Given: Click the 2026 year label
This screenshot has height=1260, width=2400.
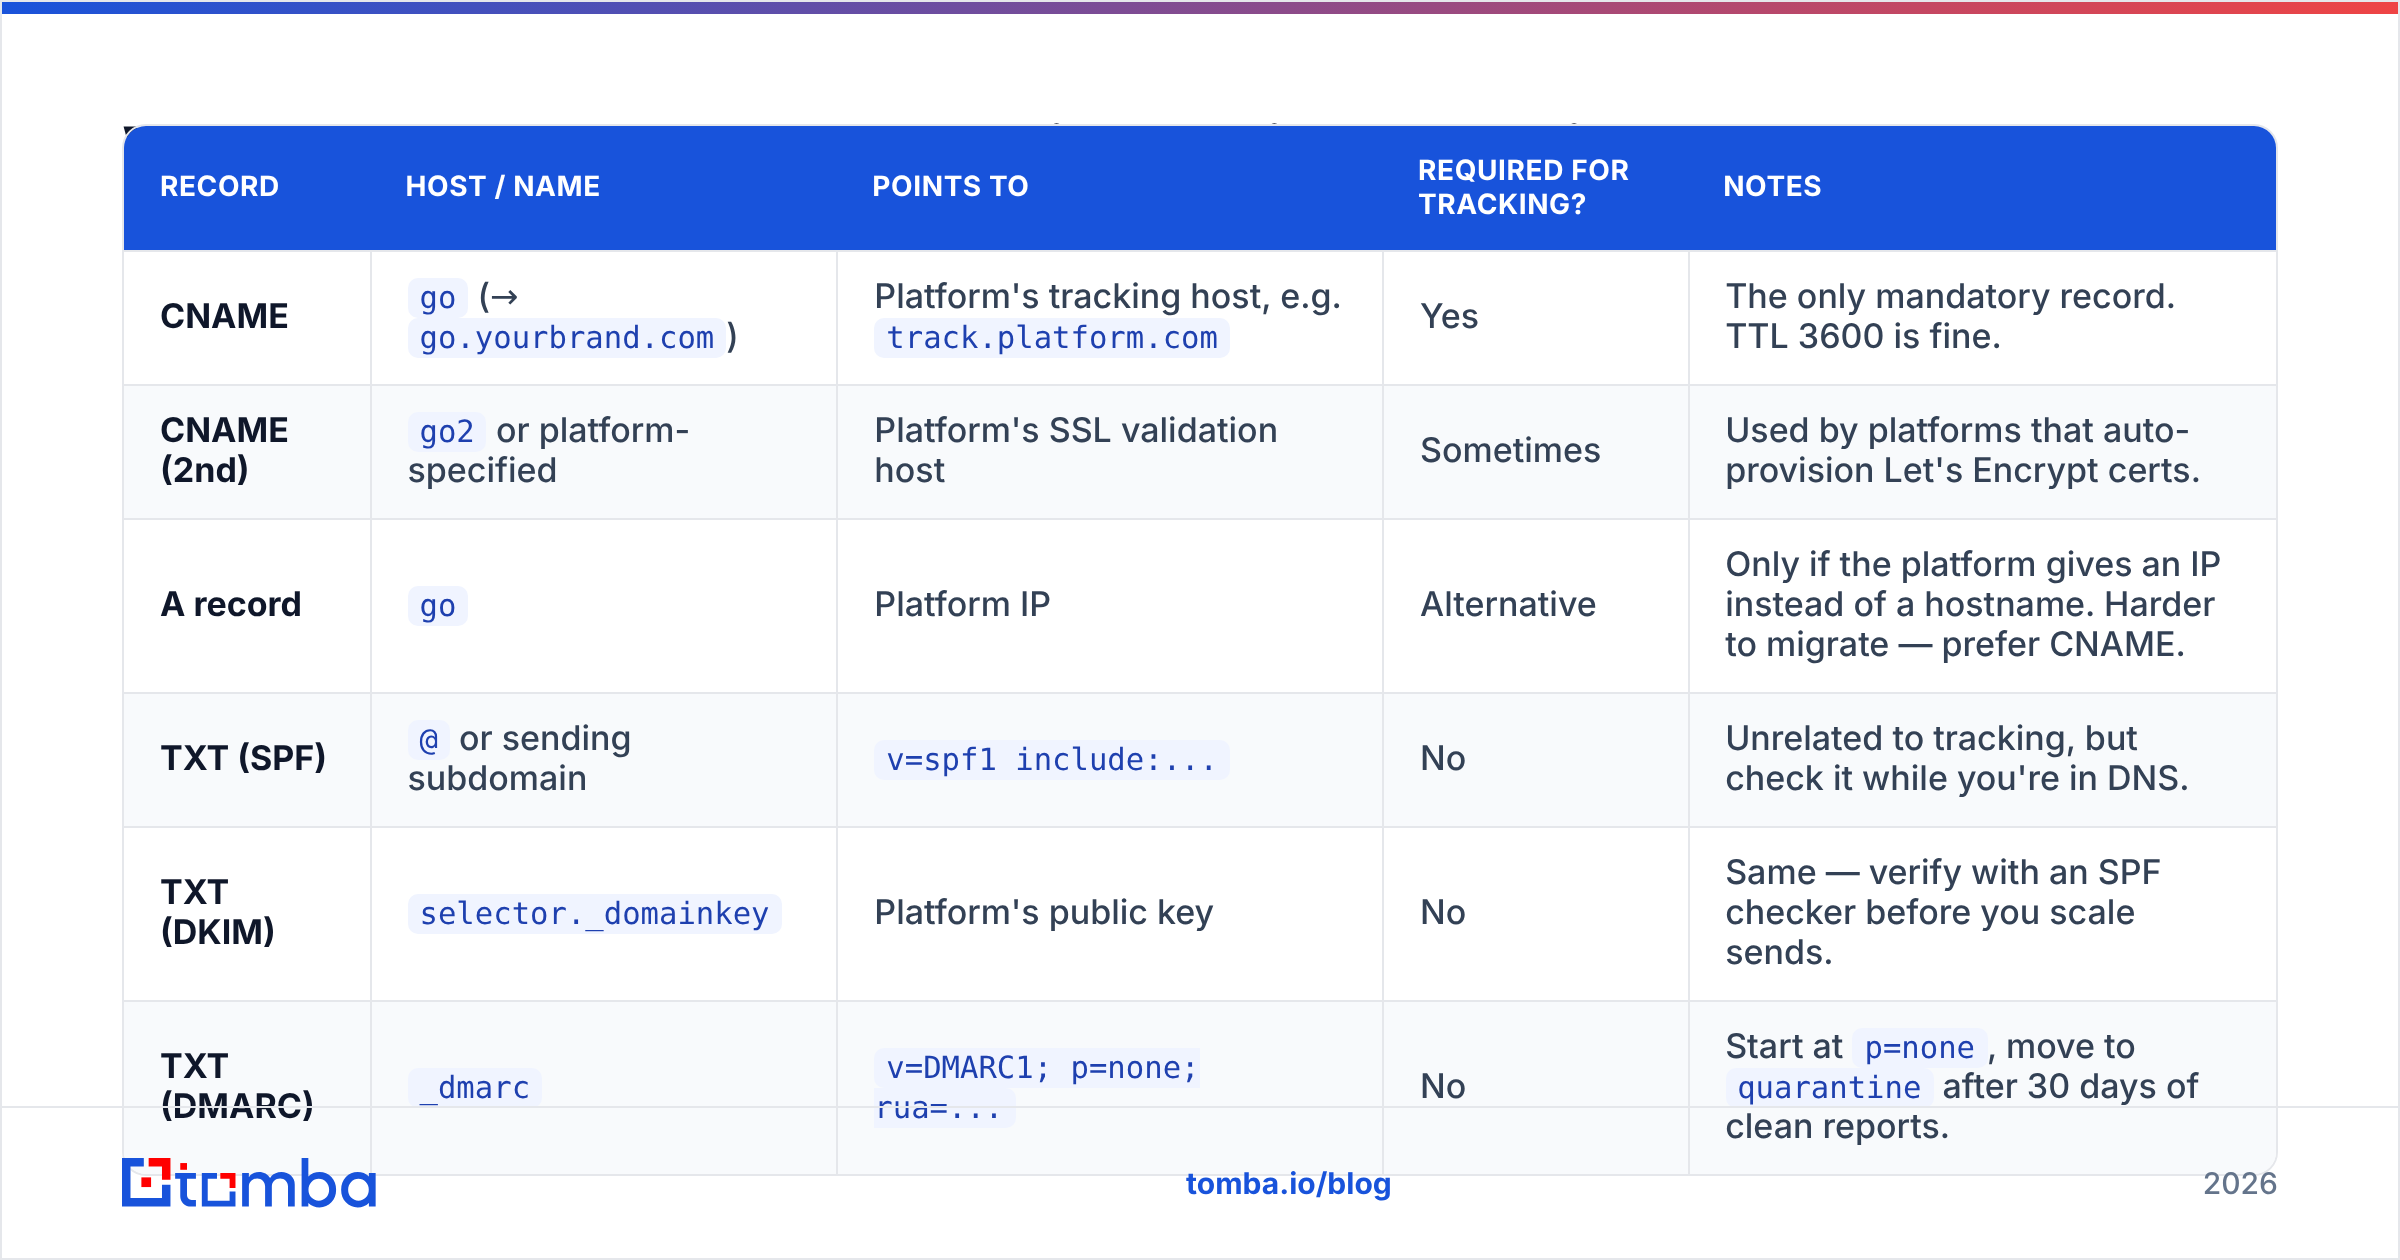Looking at the screenshot, I should (2240, 1184).
